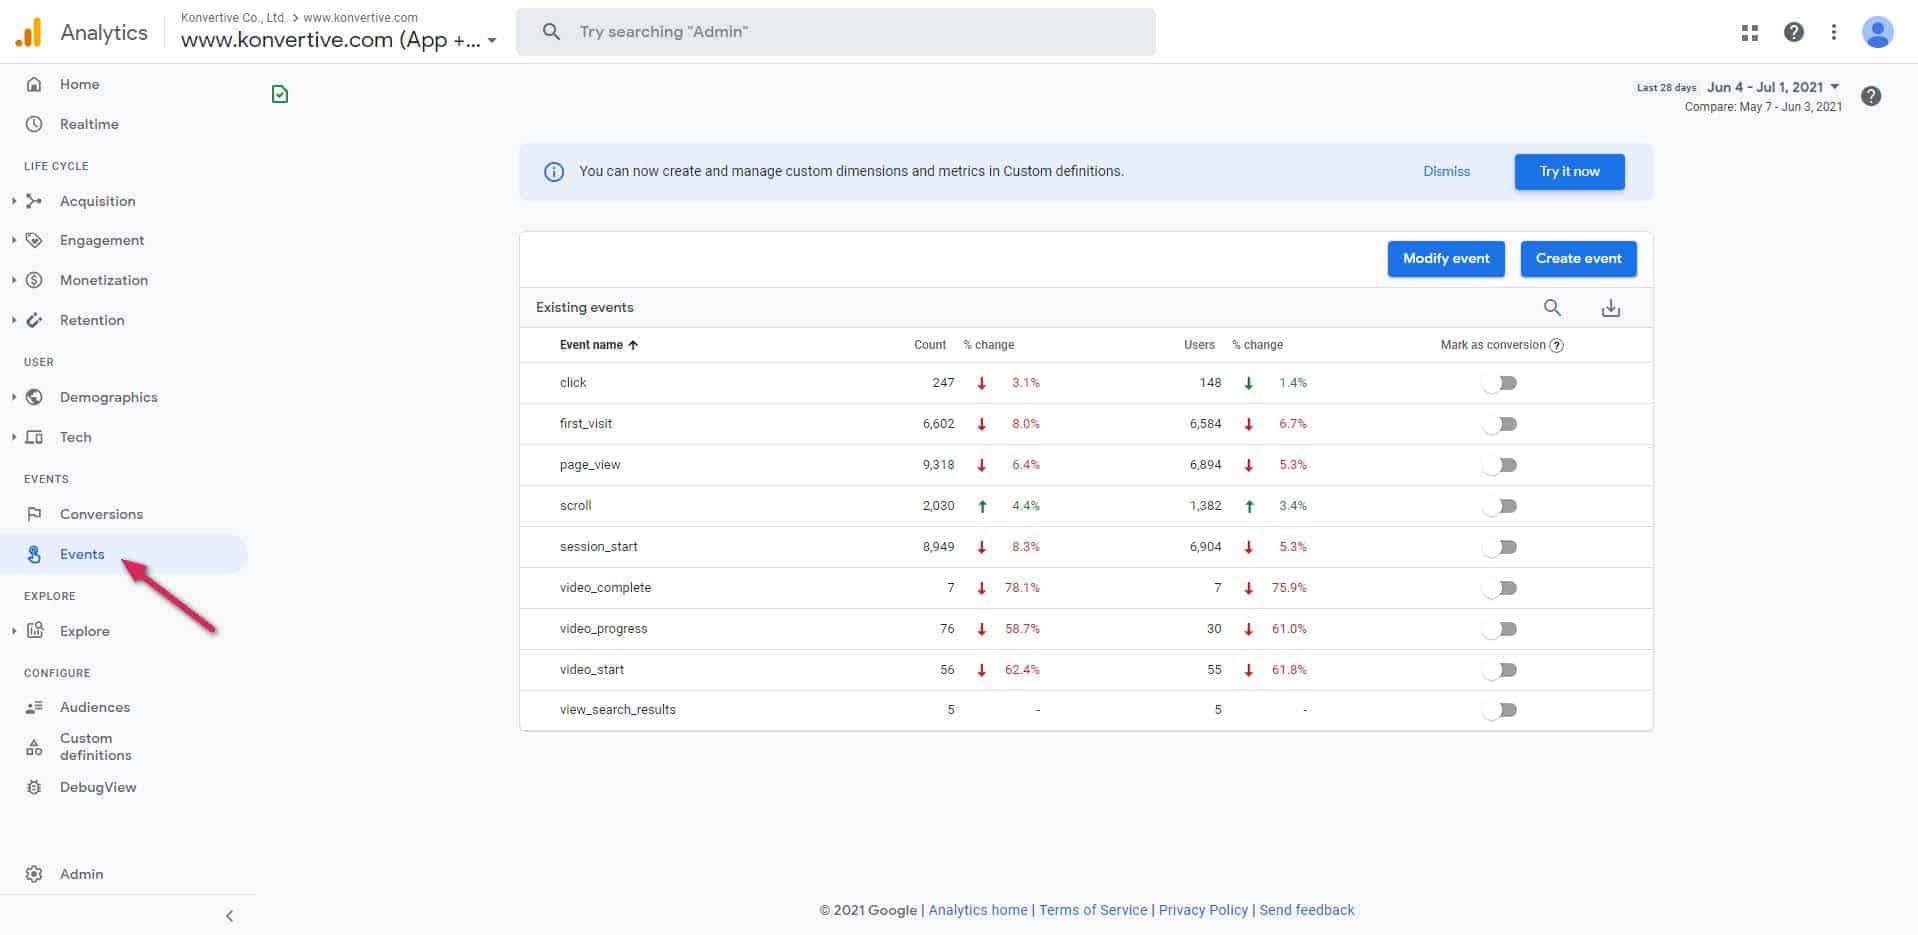The image size is (1918, 935).
Task: Click the search icon above events table
Action: click(1552, 308)
